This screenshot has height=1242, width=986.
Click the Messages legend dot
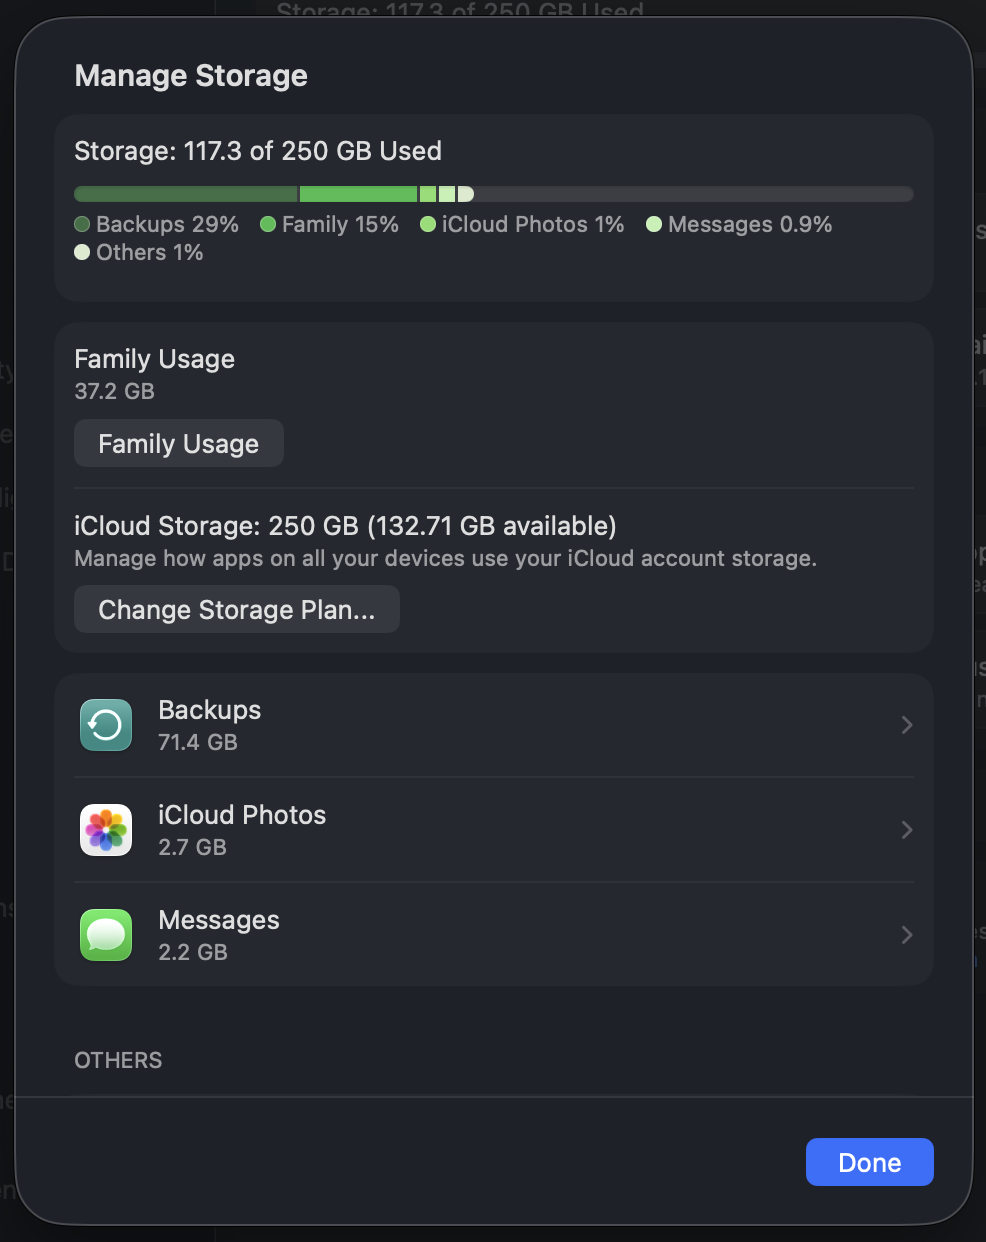pos(654,224)
